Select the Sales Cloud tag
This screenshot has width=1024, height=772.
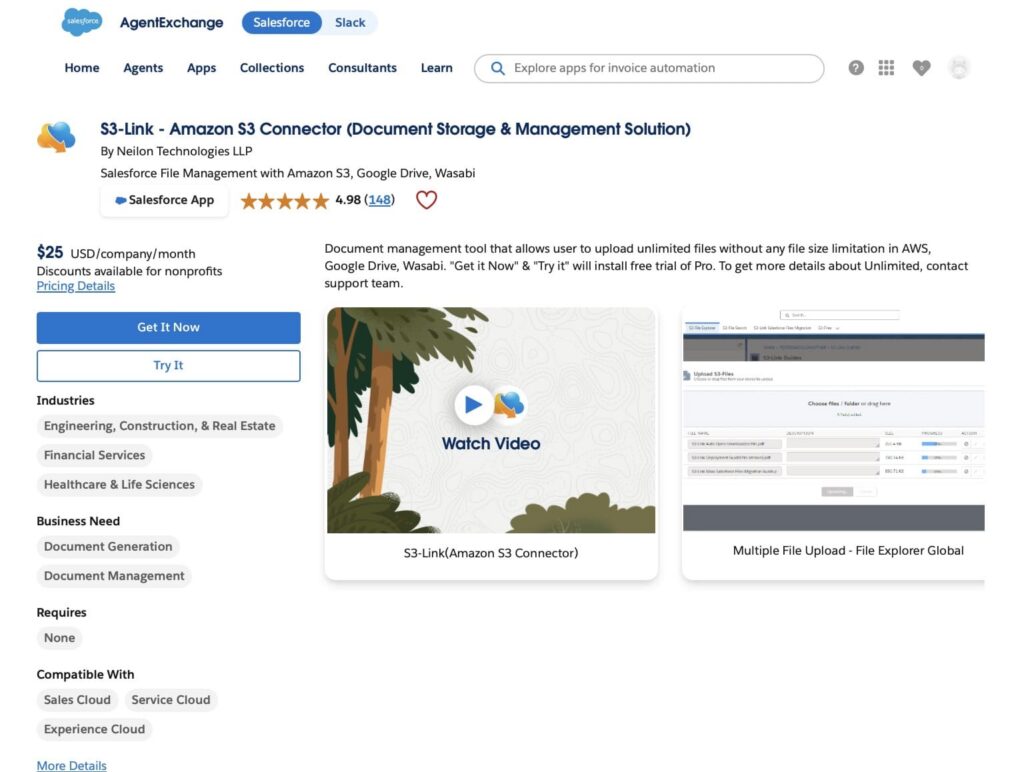click(x=77, y=700)
